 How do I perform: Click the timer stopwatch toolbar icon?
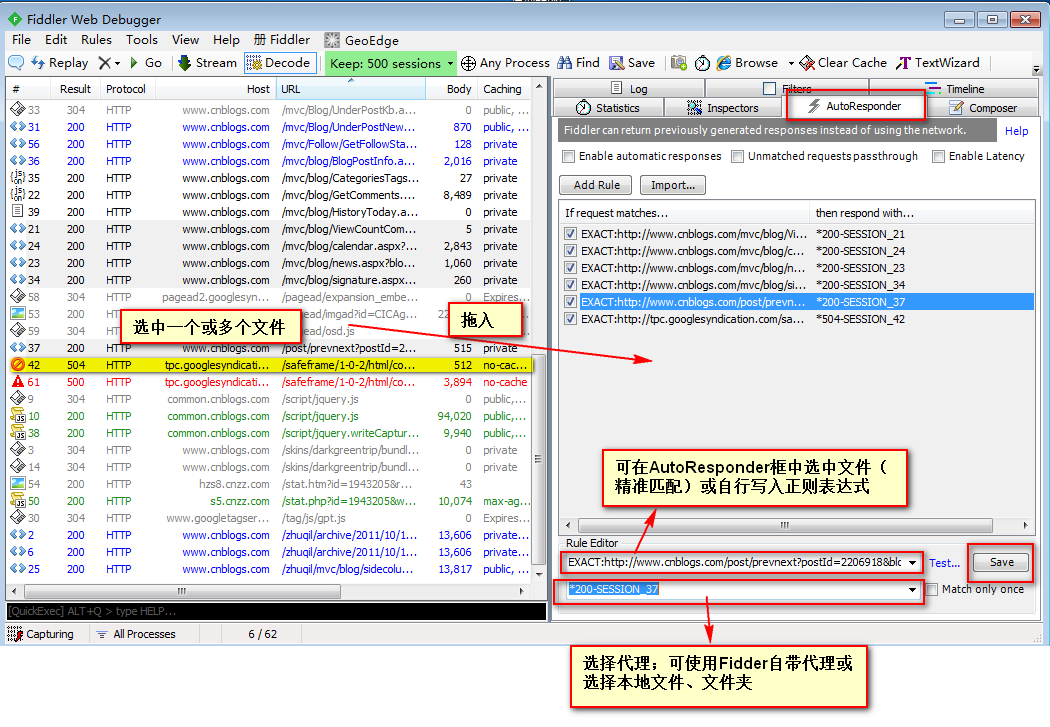[x=702, y=63]
